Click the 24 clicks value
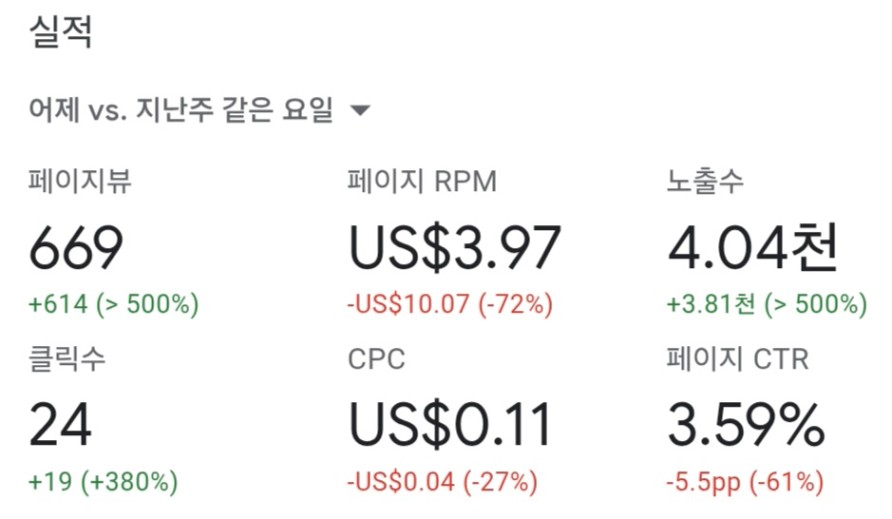The height and width of the screenshot is (519, 892). click(60, 425)
